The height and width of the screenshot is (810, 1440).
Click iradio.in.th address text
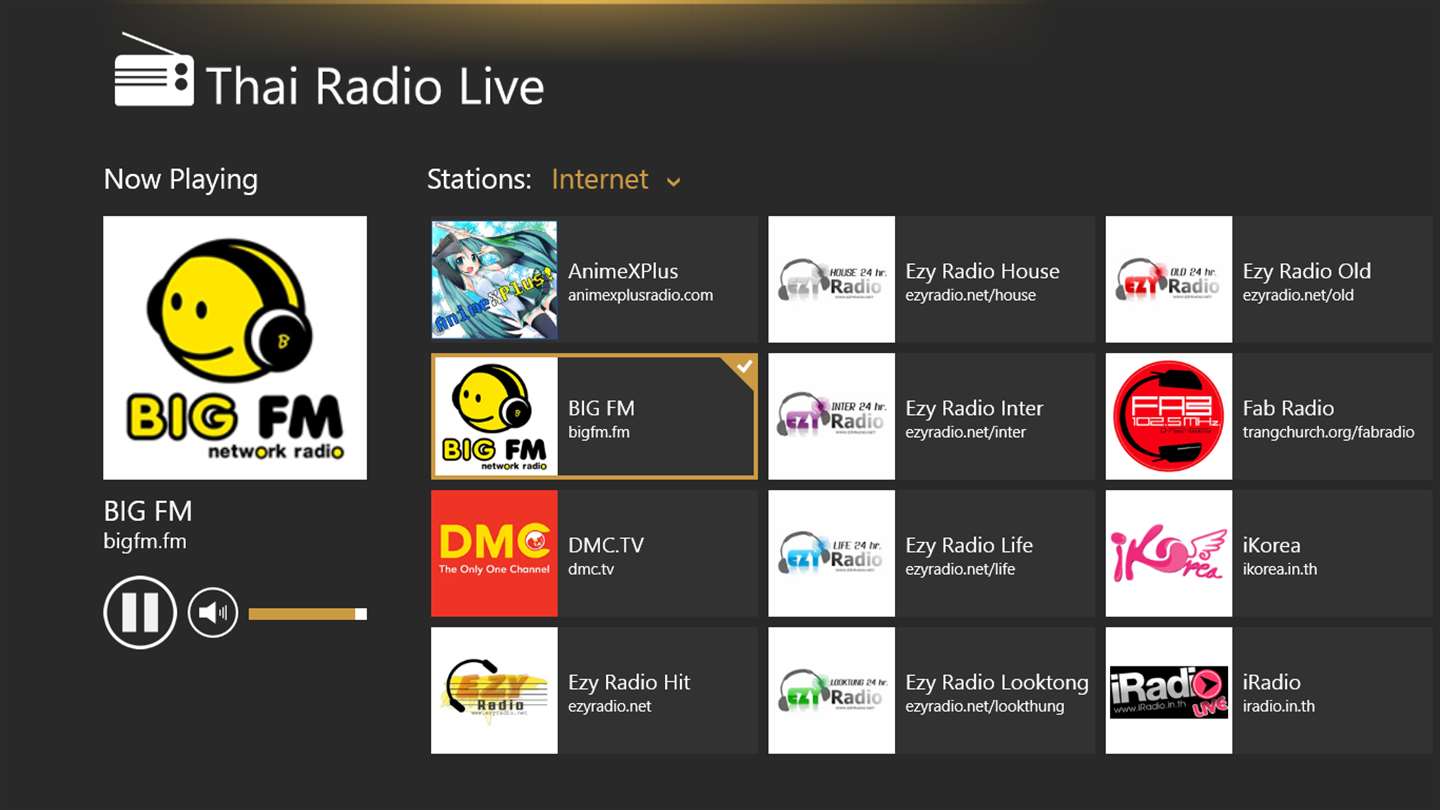(1279, 706)
